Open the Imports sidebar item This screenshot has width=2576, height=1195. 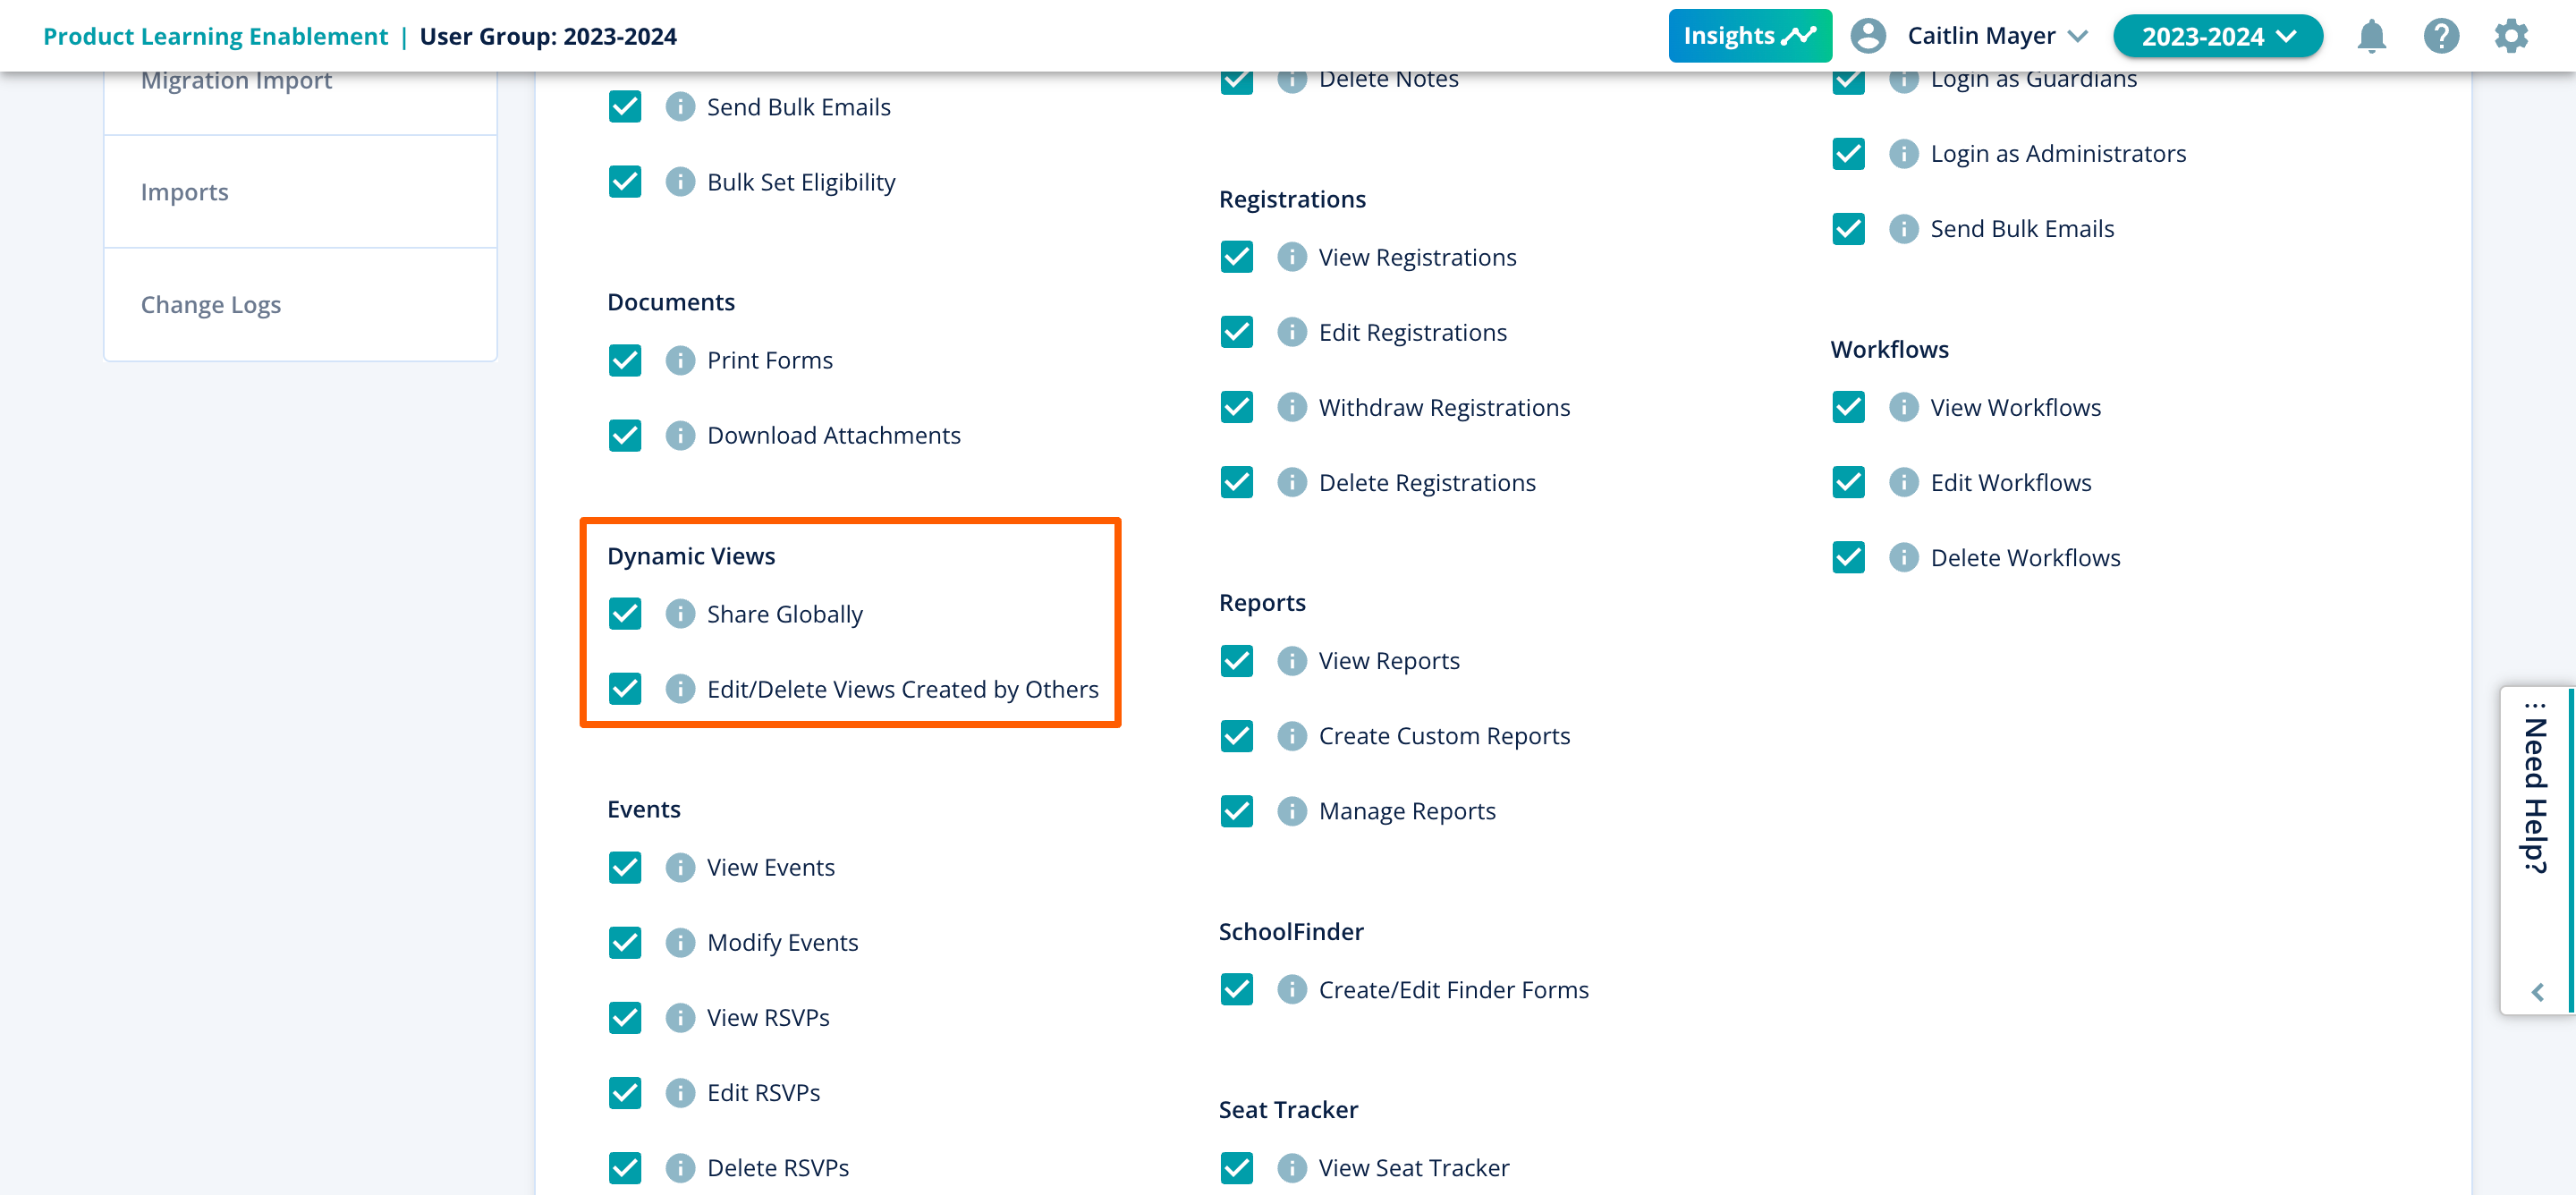[x=185, y=192]
